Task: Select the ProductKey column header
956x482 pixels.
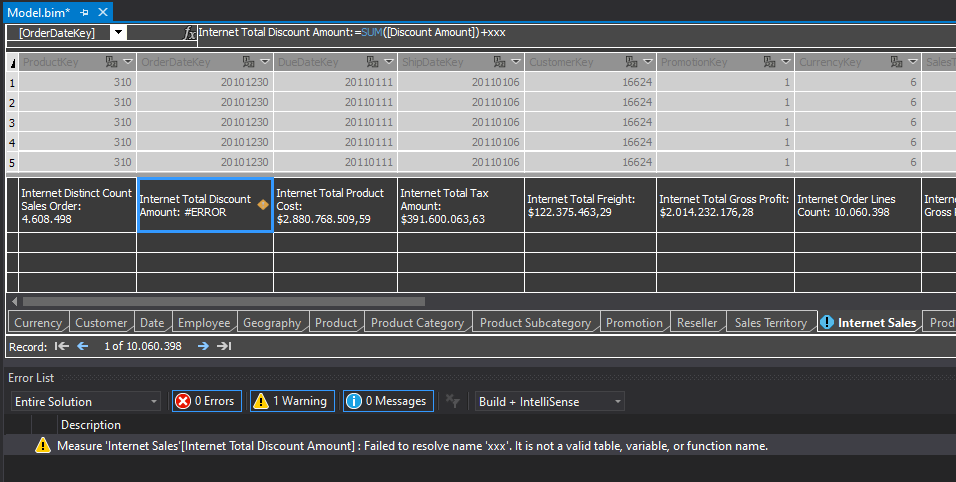Action: 77,62
